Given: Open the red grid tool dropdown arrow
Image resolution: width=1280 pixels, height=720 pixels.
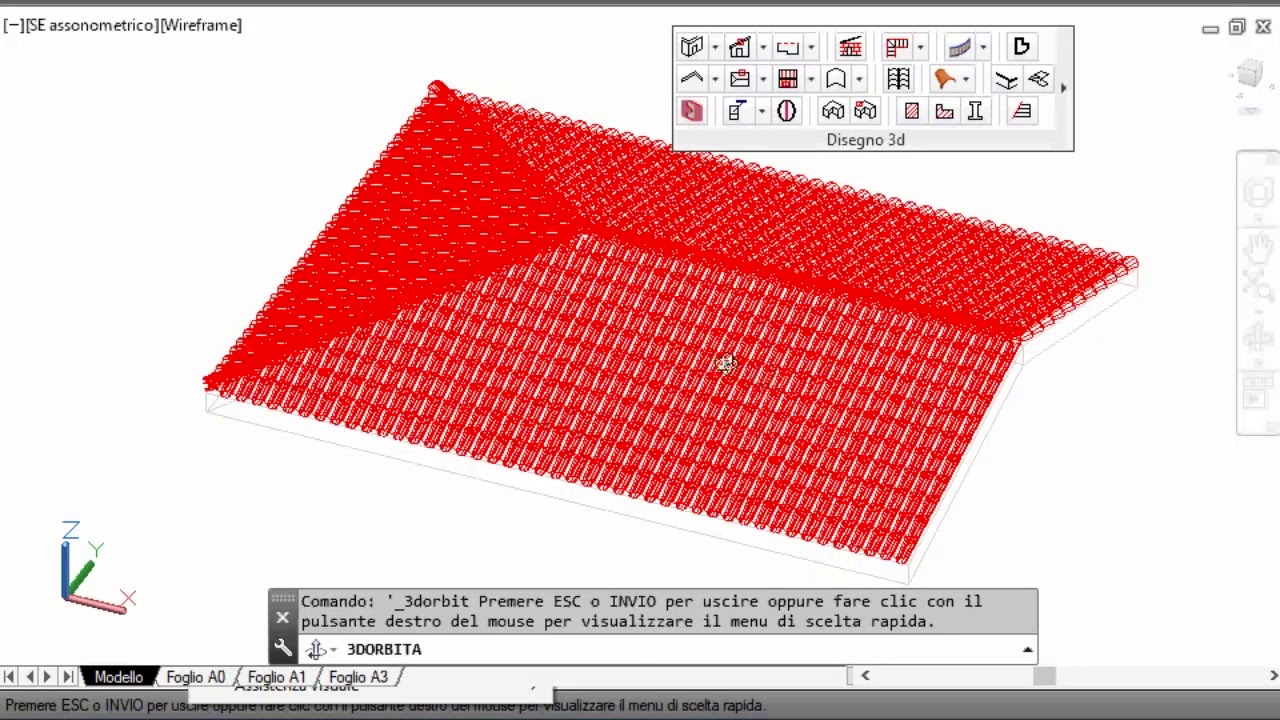Looking at the screenshot, I should [x=810, y=80].
